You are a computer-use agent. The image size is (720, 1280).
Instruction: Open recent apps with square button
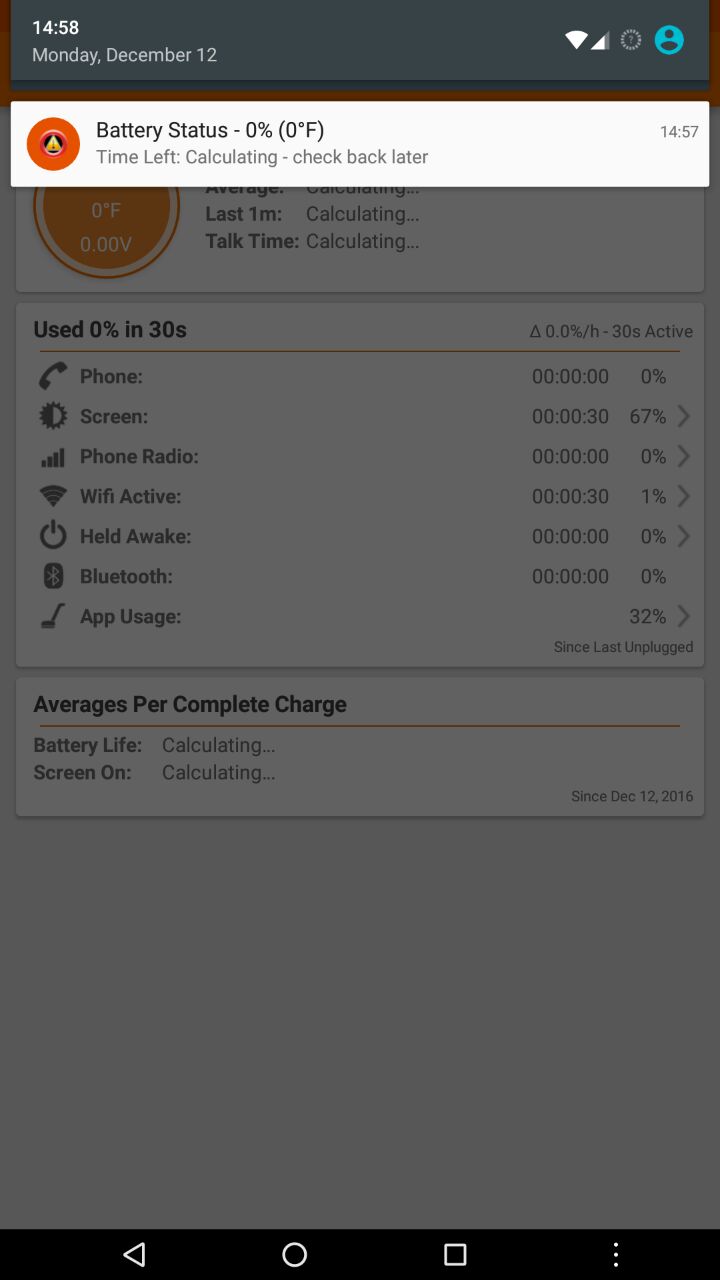[455, 1254]
